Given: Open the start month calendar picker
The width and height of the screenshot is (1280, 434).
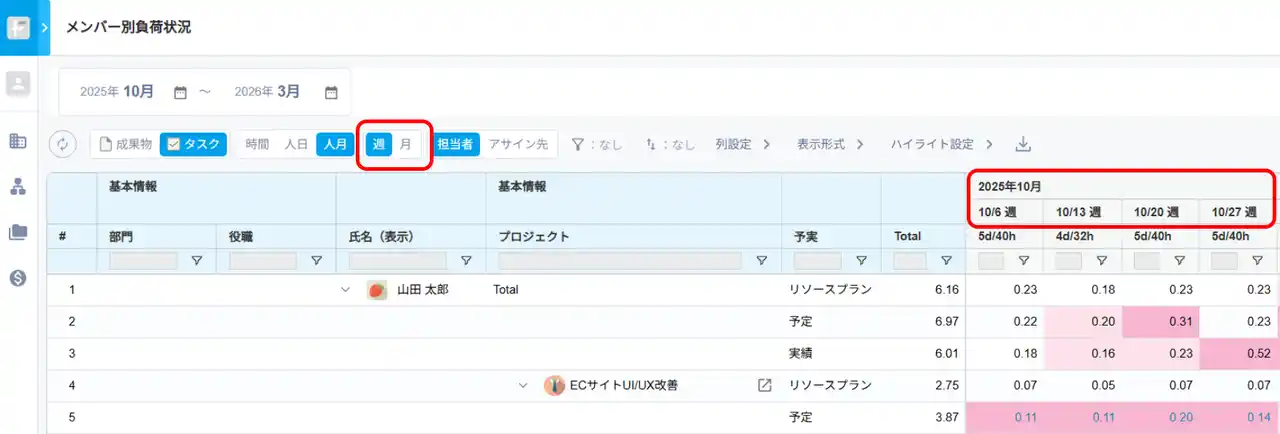Looking at the screenshot, I should point(180,92).
